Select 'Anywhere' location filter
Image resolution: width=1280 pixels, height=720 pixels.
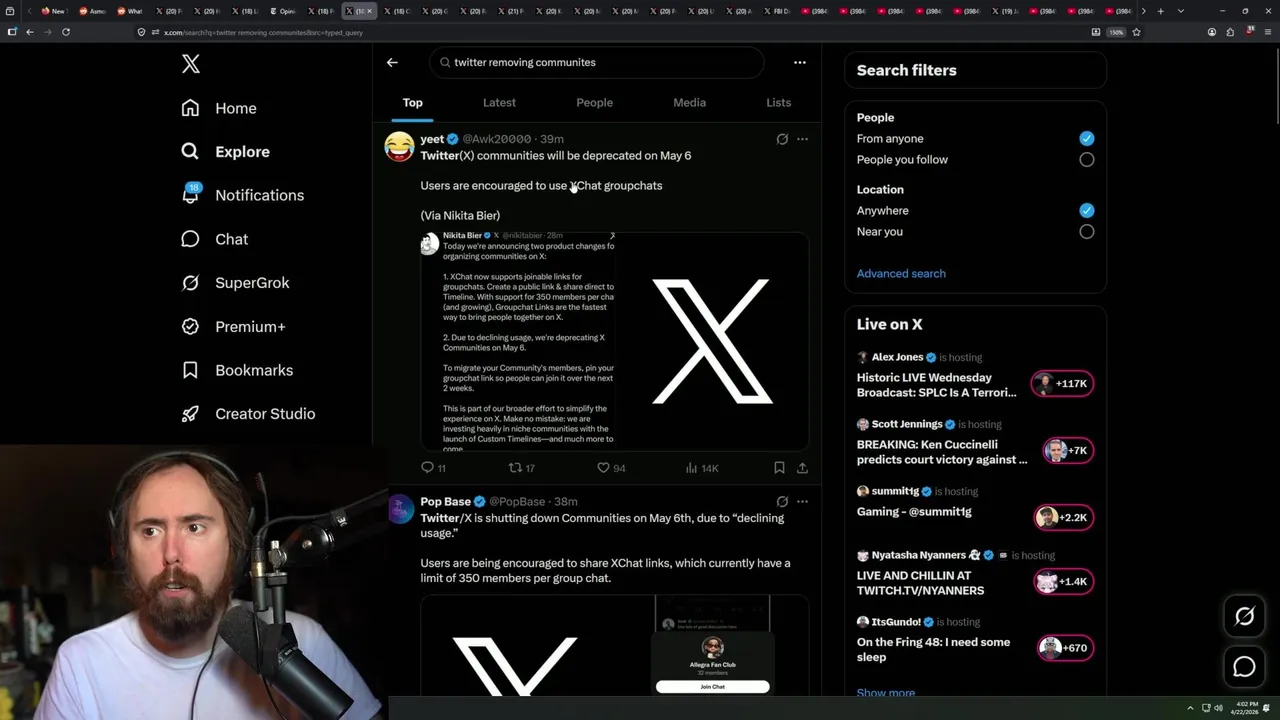pos(1087,211)
